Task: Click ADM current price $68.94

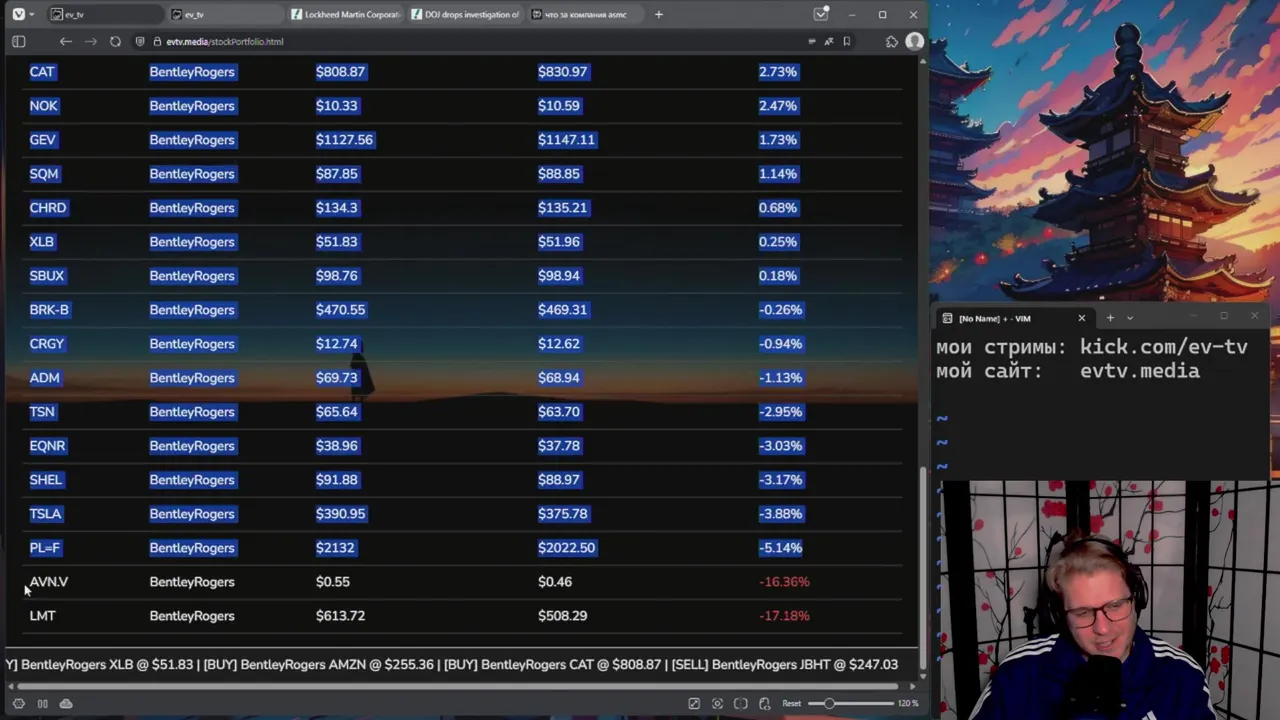Action: [559, 378]
